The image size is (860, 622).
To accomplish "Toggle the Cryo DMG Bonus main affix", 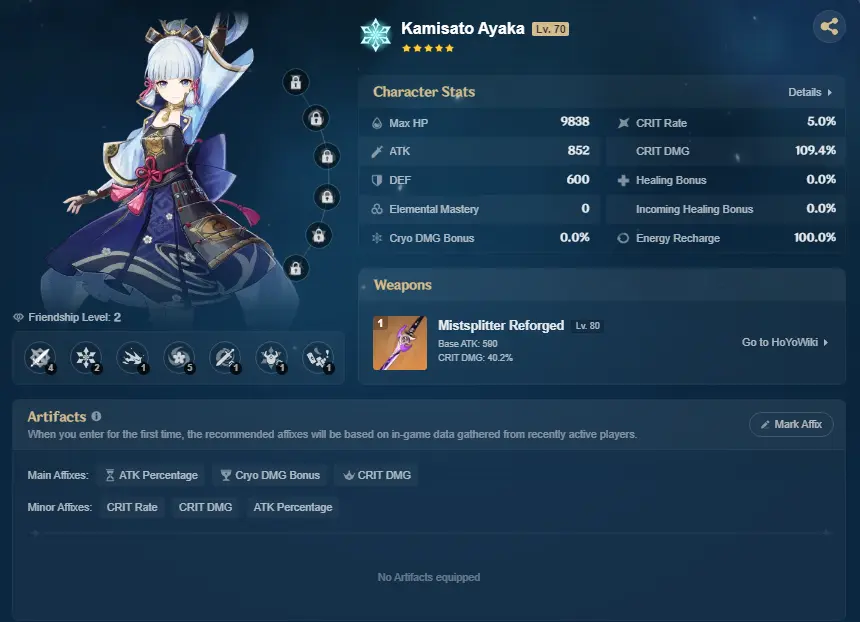I will point(270,475).
